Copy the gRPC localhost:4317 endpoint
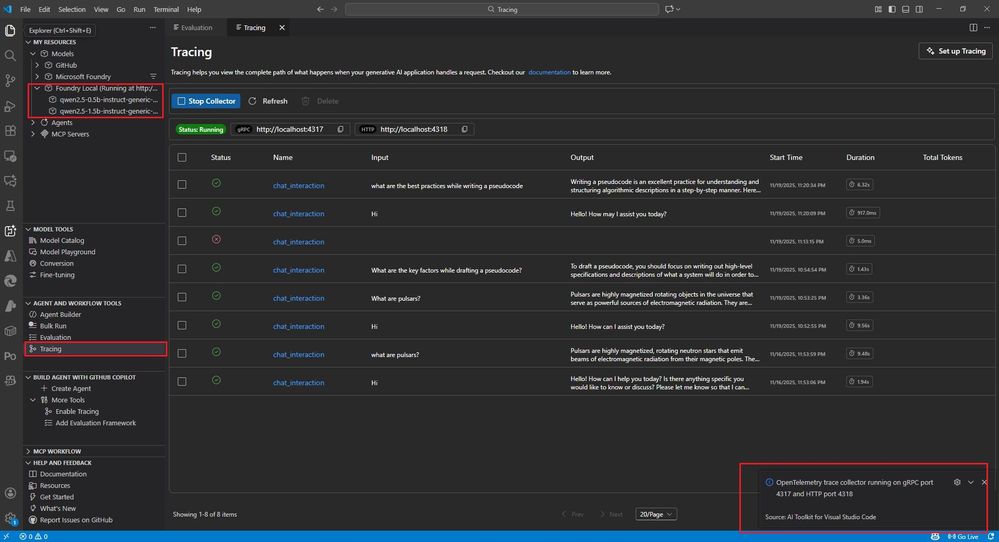999x542 pixels. (x=341, y=129)
